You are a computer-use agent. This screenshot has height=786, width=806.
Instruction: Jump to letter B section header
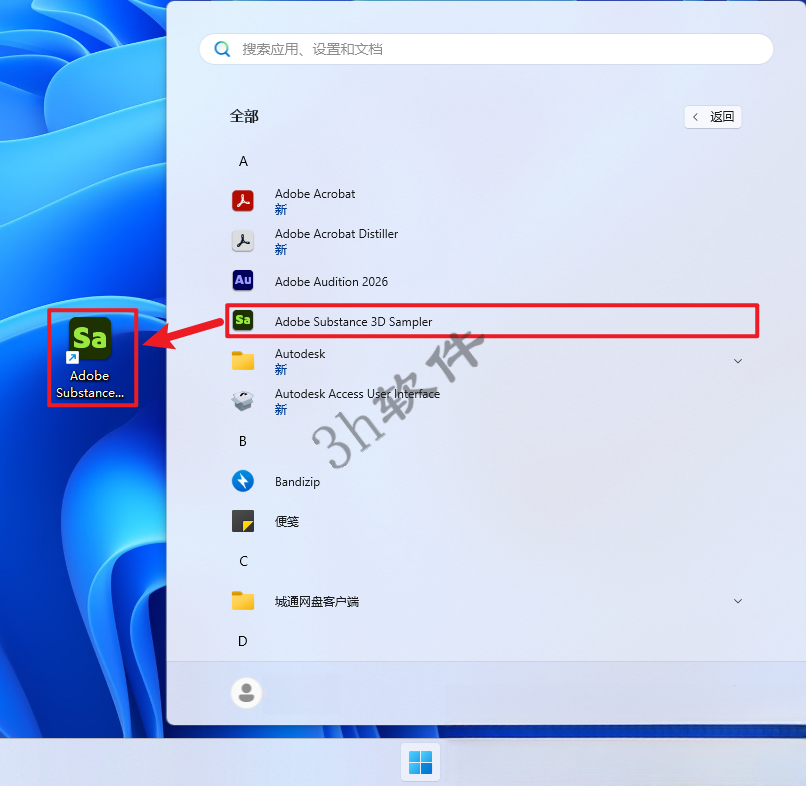point(243,441)
